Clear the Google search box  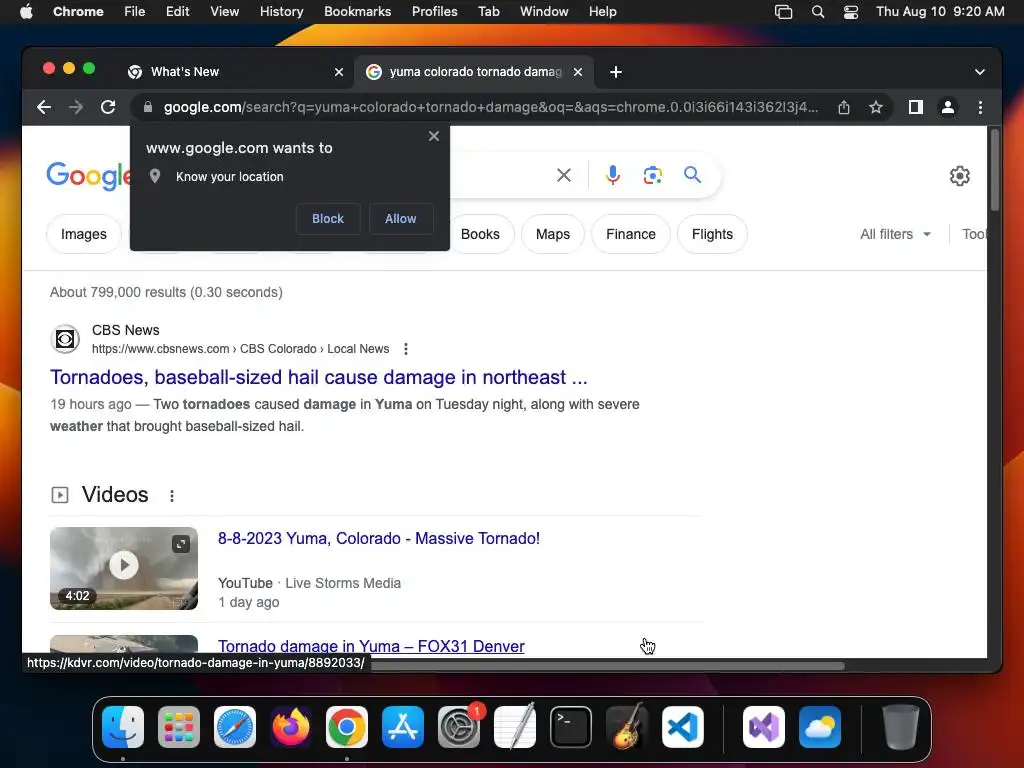tap(564, 175)
